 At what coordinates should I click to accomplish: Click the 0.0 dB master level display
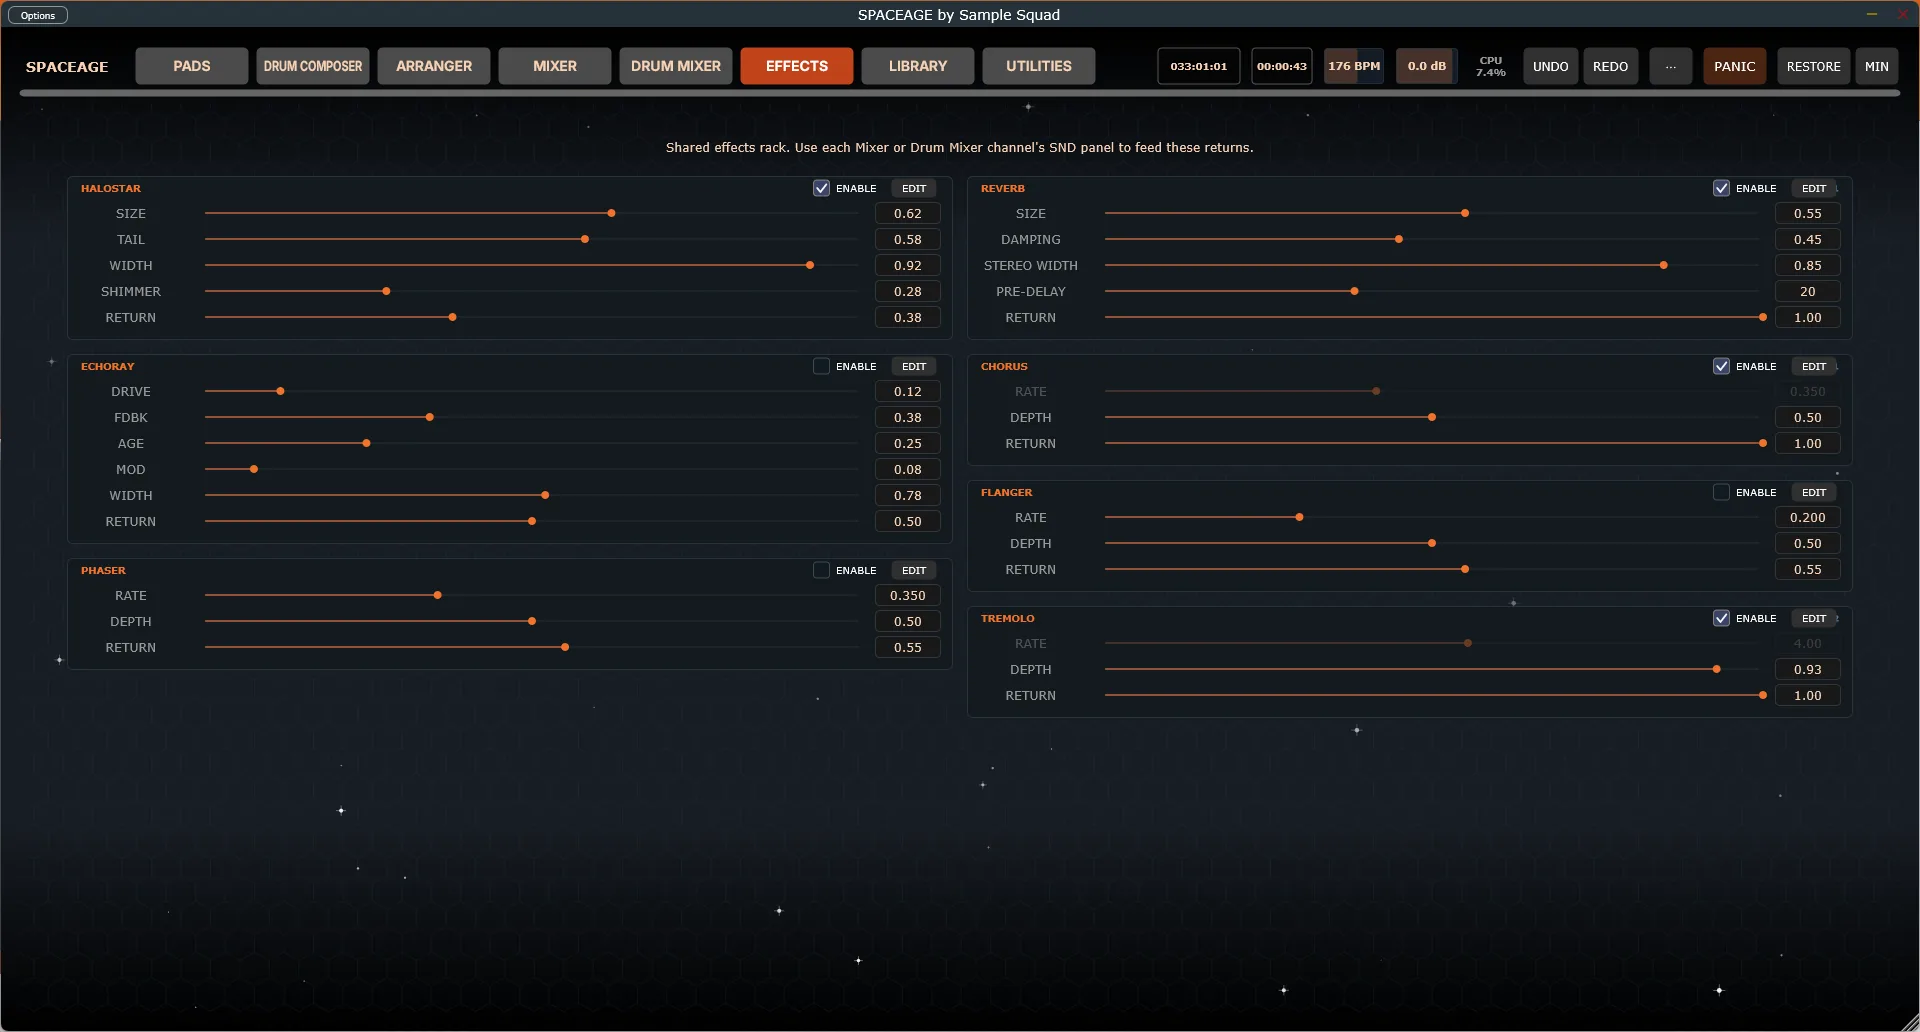point(1427,66)
